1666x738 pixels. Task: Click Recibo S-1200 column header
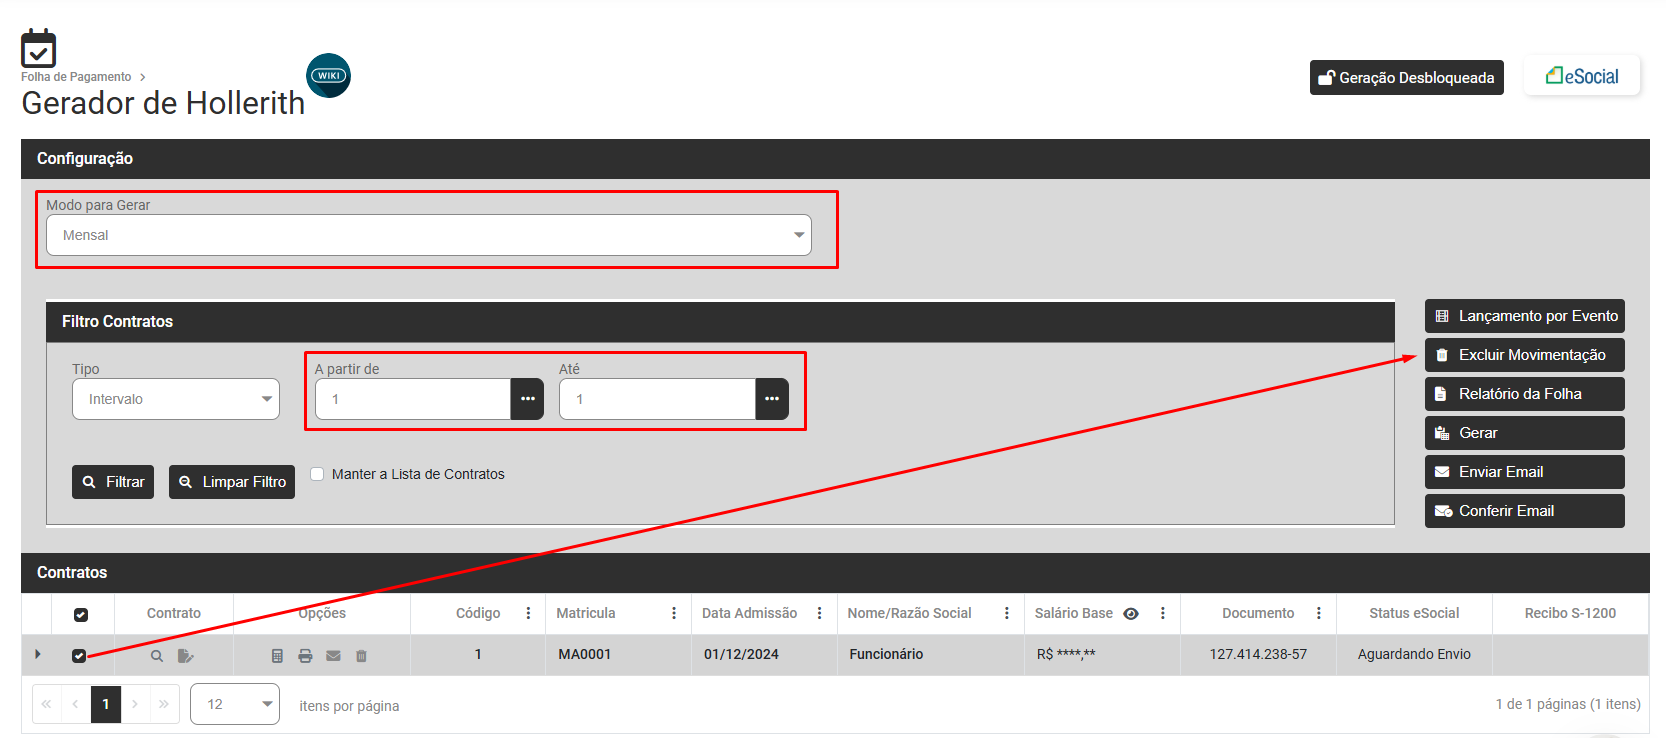(1570, 613)
